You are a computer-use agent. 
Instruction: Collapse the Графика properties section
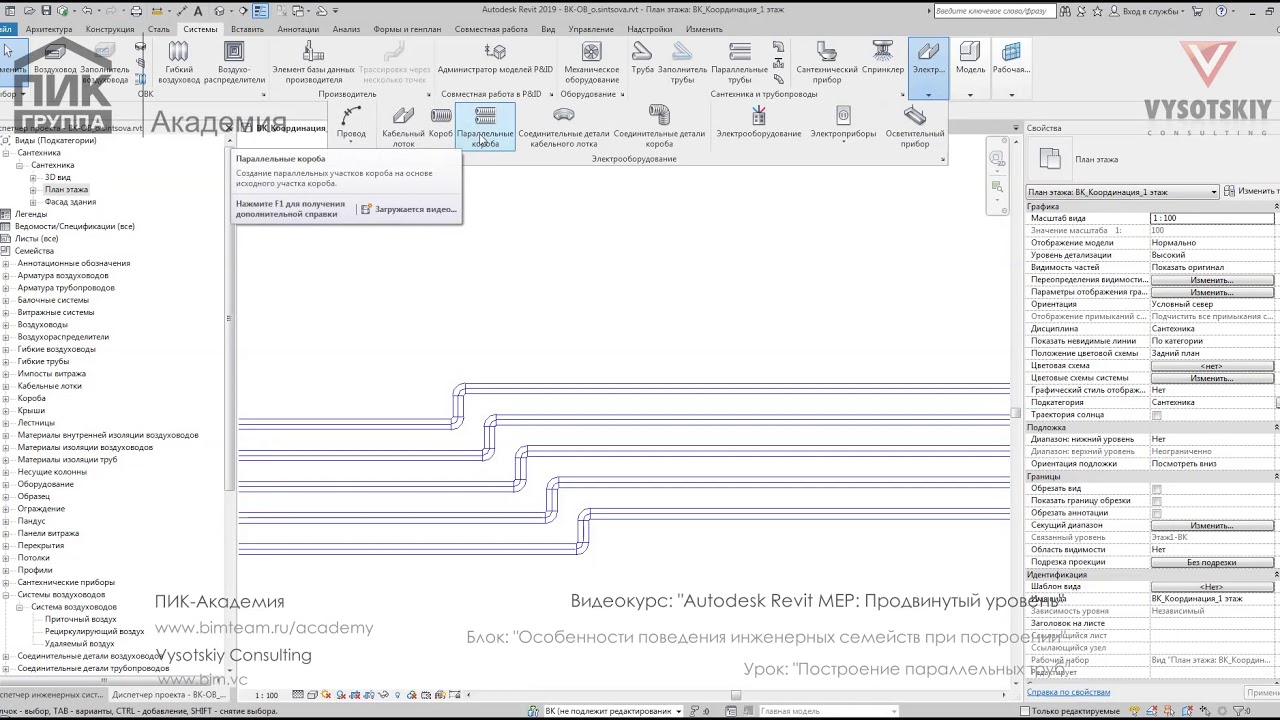tap(1276, 206)
